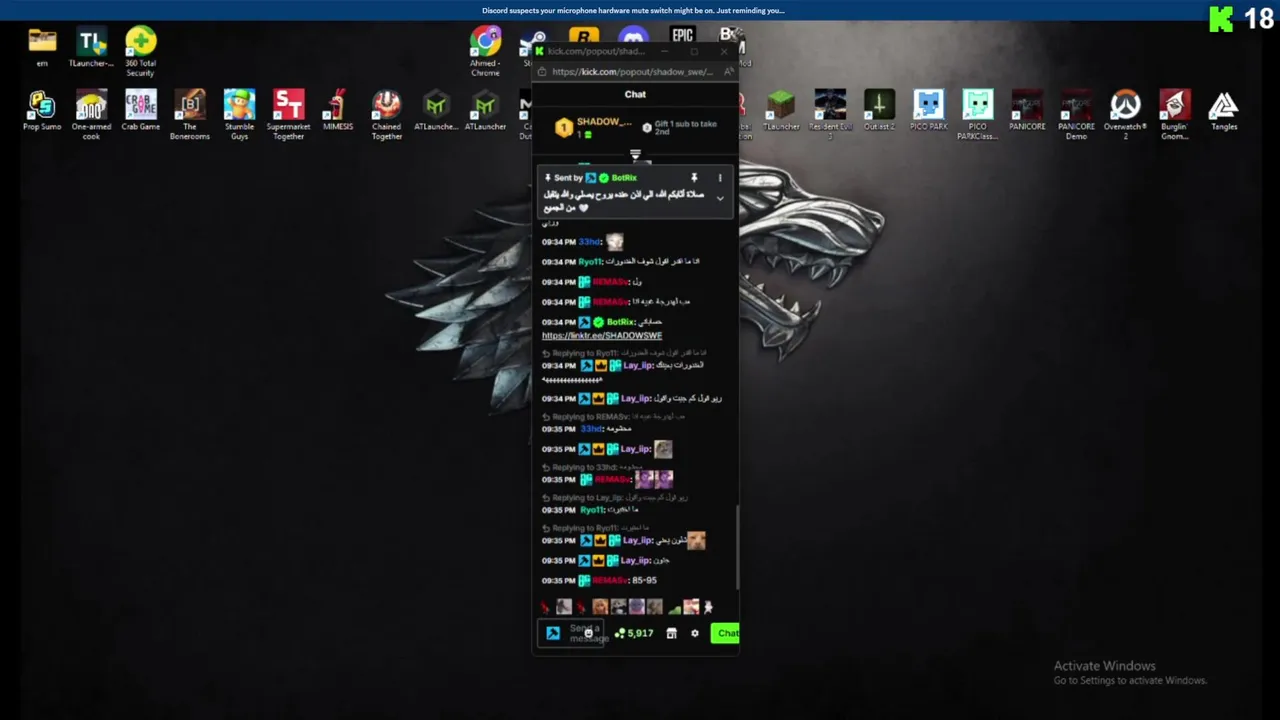Launch Chained Together shortcut

tap(386, 115)
